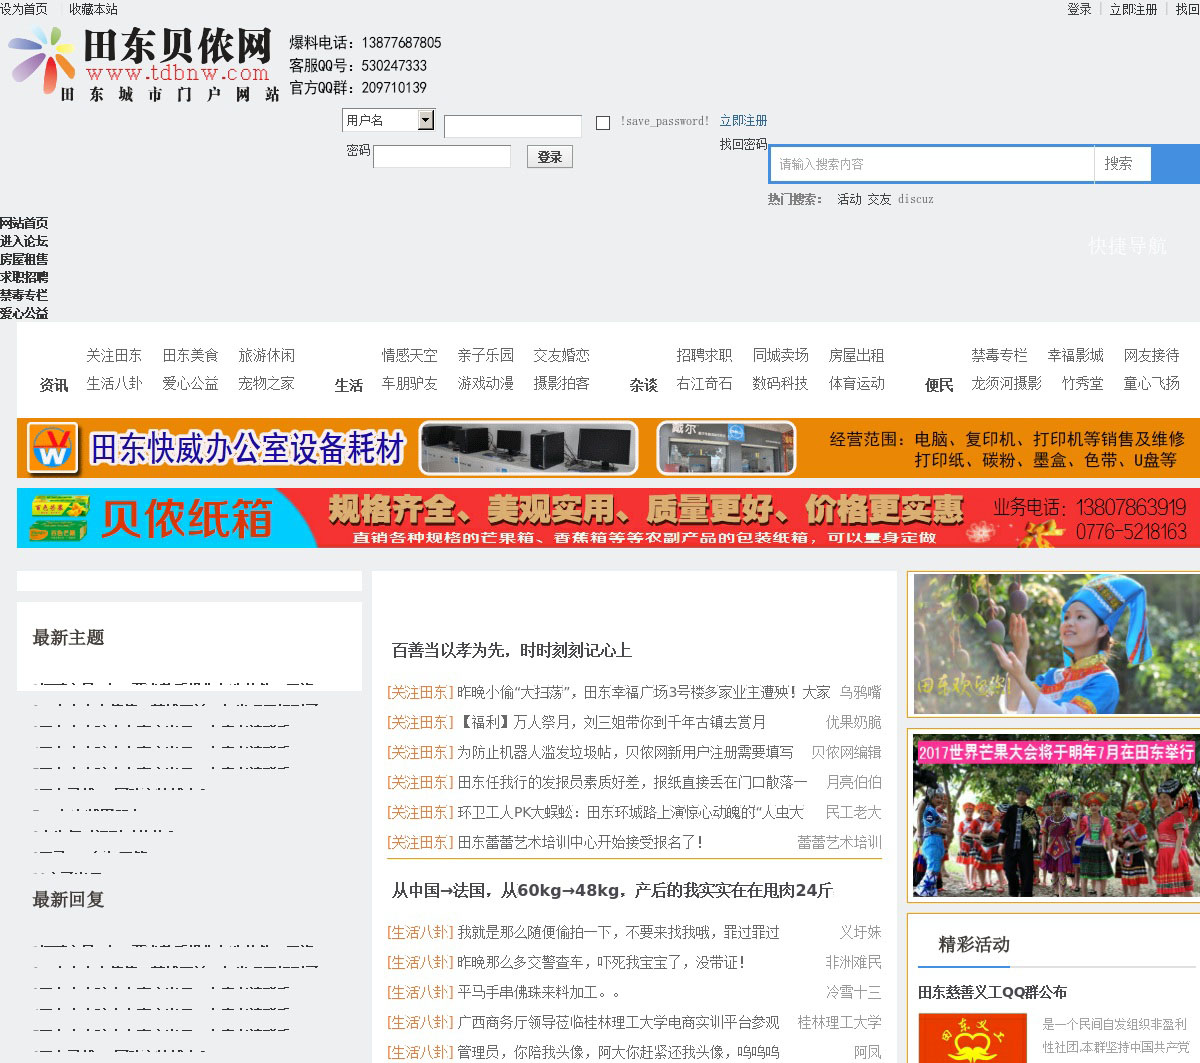Click 快捷导航 quick navigation
This screenshot has width=1200, height=1063.
pyautogui.click(x=1127, y=246)
